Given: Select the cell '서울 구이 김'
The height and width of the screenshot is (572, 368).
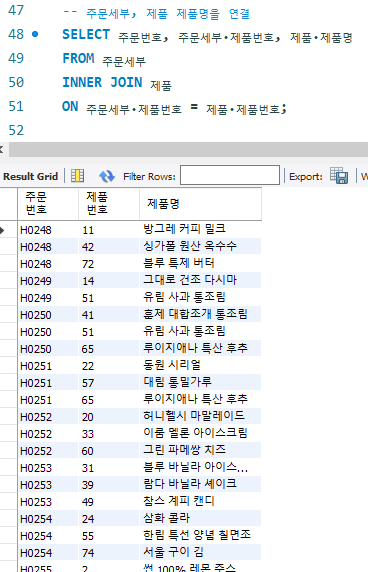Looking at the screenshot, I should [200, 552].
